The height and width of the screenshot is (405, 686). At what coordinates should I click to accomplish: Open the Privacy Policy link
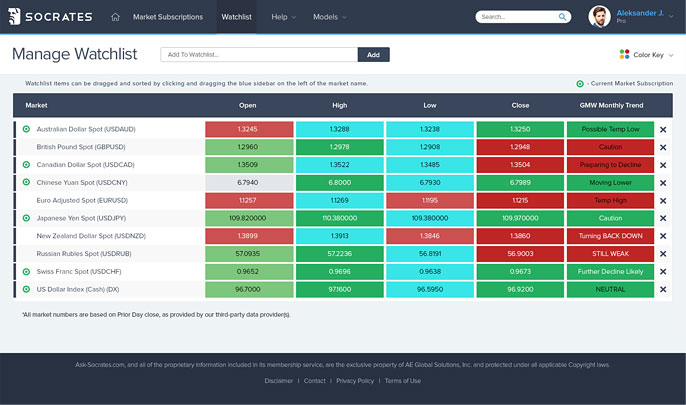[355, 381]
